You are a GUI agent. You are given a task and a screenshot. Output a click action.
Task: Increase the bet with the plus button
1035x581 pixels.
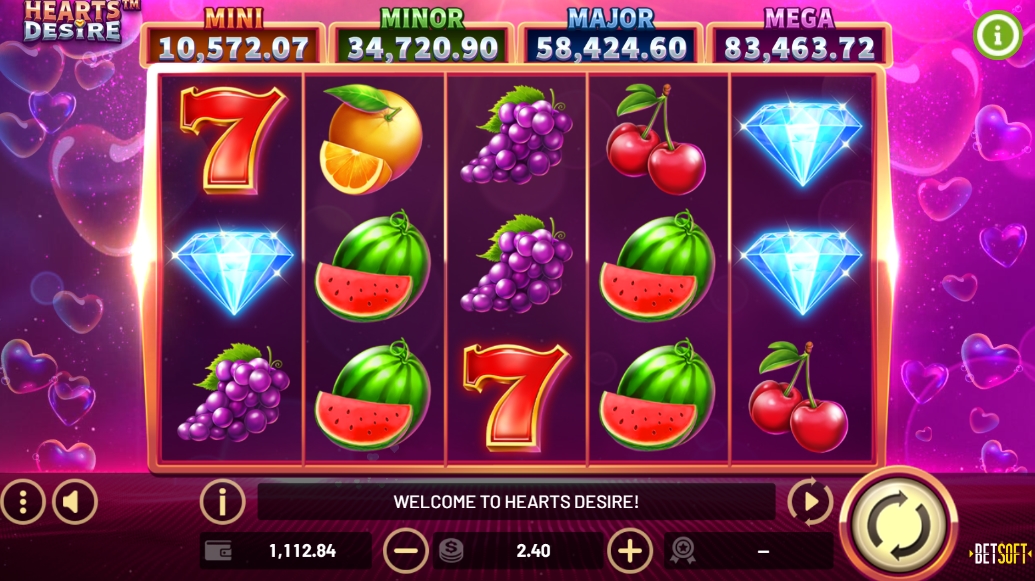630,551
